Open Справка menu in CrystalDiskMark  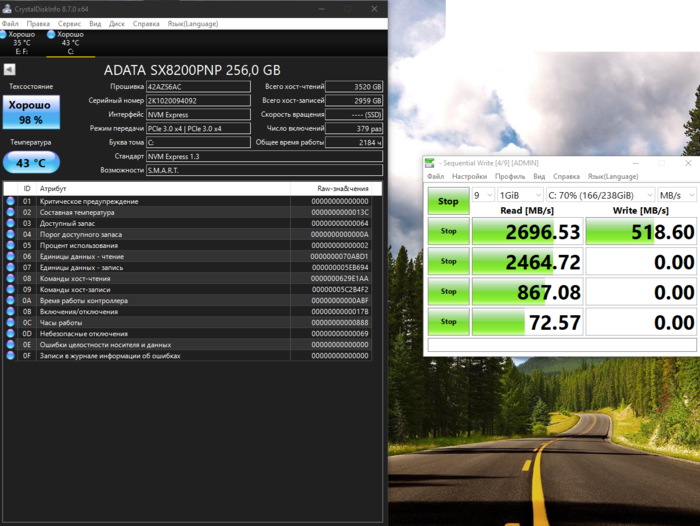pos(566,176)
